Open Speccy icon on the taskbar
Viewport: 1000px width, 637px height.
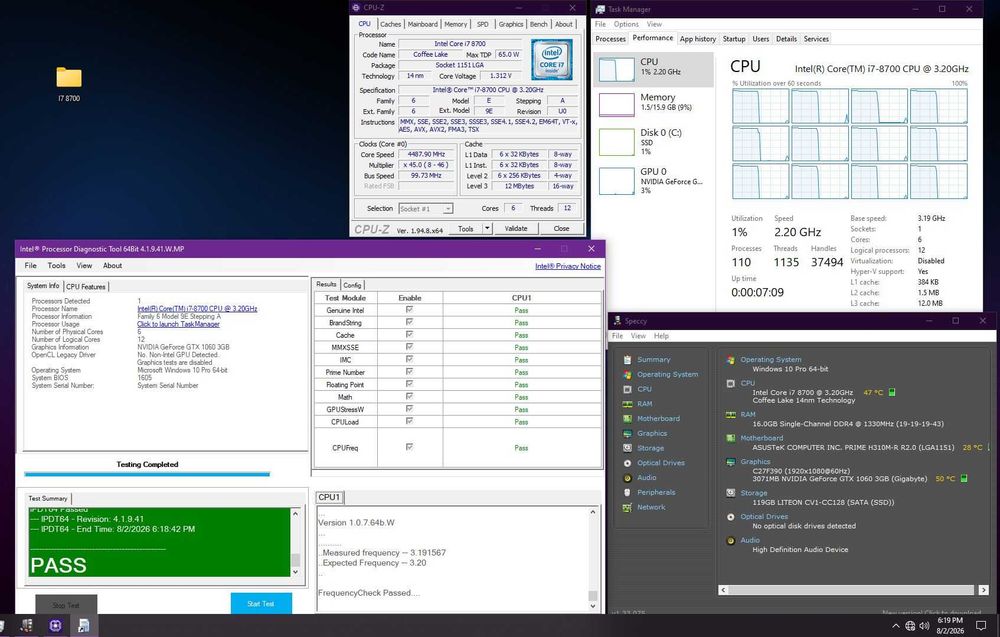tap(26, 626)
